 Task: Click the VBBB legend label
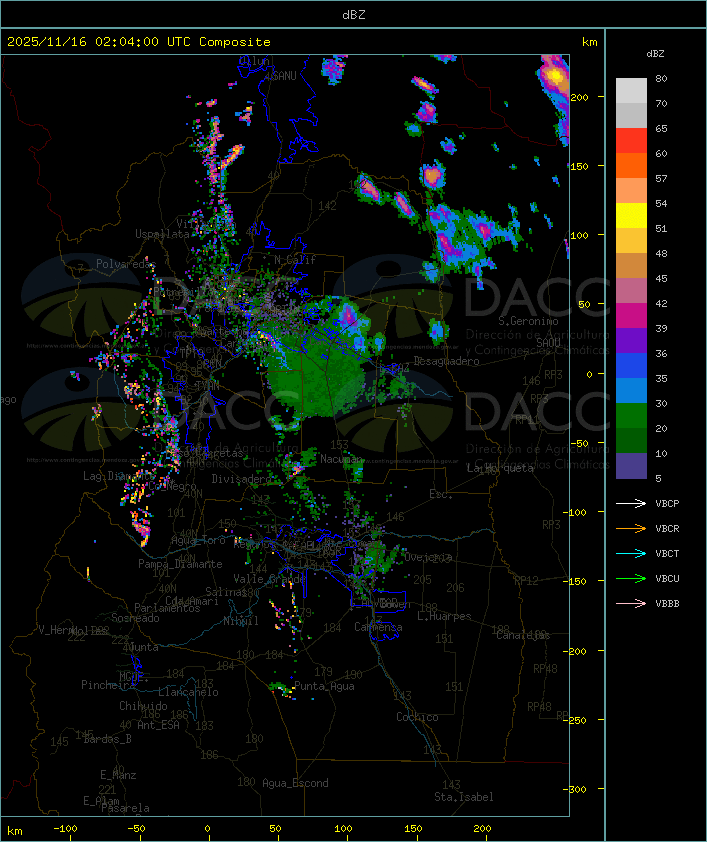click(667, 603)
